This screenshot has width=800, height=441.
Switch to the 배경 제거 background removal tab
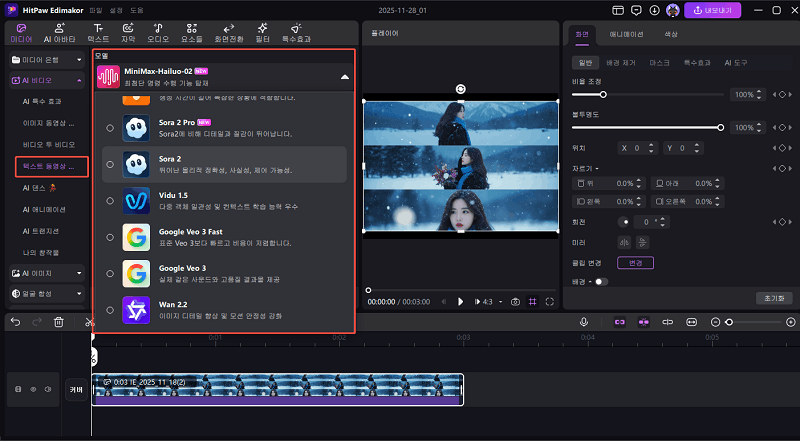point(620,63)
